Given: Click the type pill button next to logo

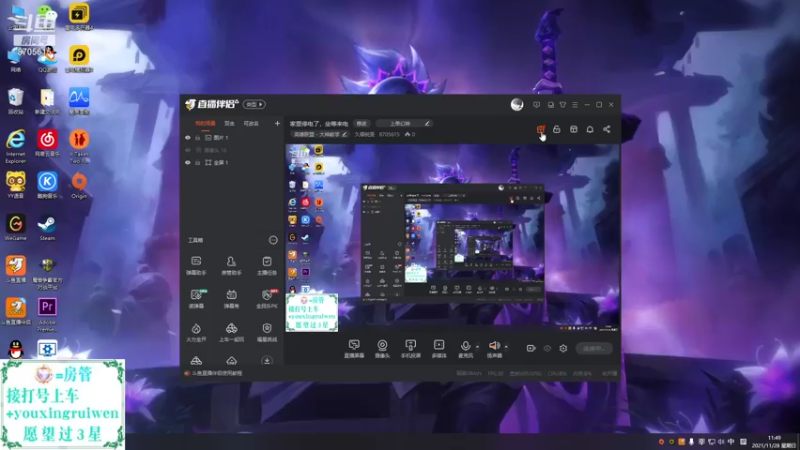Looking at the screenshot, I should pos(254,105).
